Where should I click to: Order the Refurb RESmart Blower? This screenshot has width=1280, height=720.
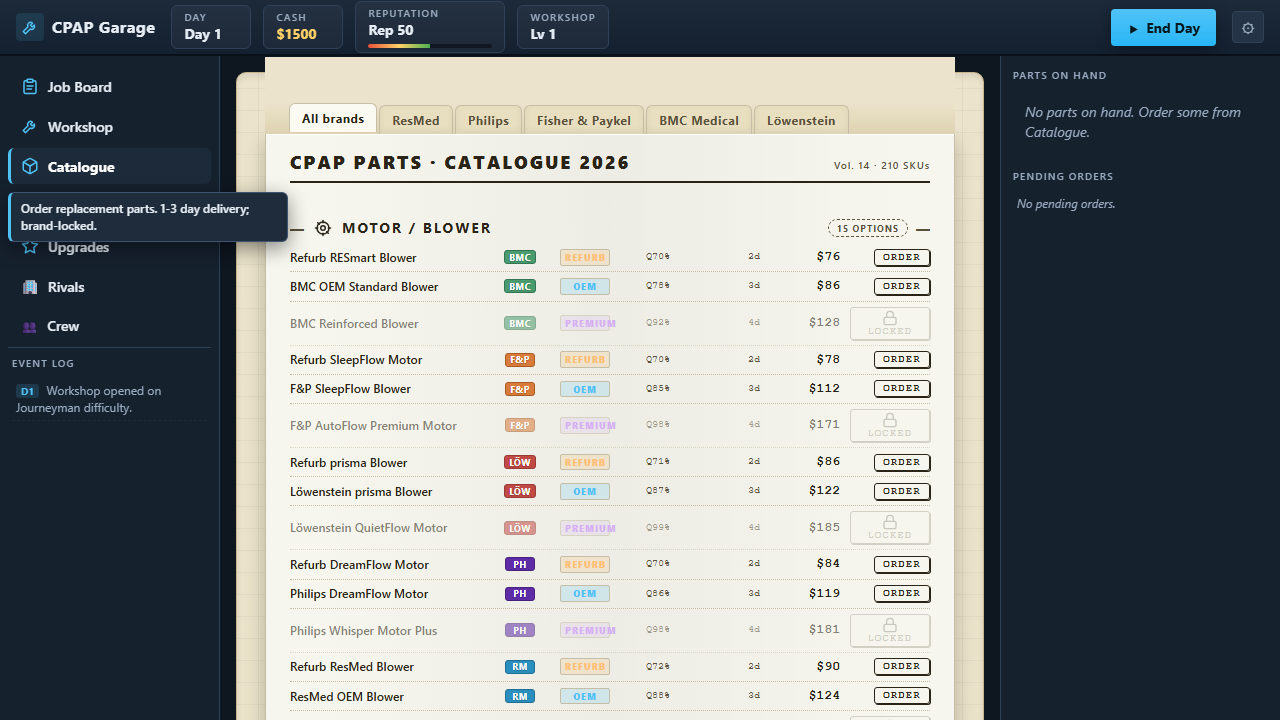pyautogui.click(x=902, y=257)
